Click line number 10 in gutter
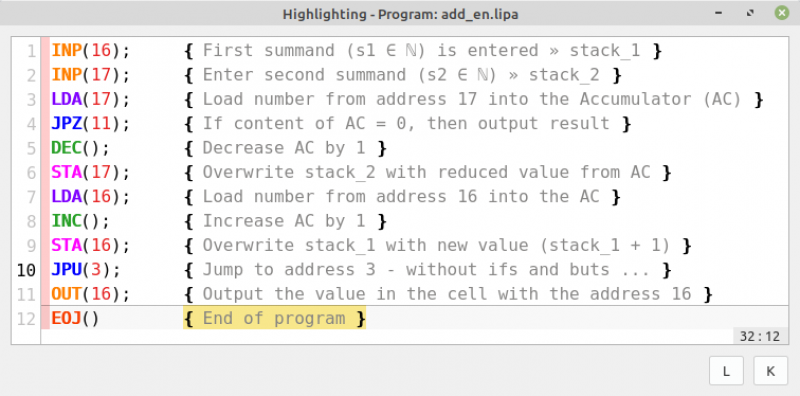The image size is (800, 396). pyautogui.click(x=26, y=270)
